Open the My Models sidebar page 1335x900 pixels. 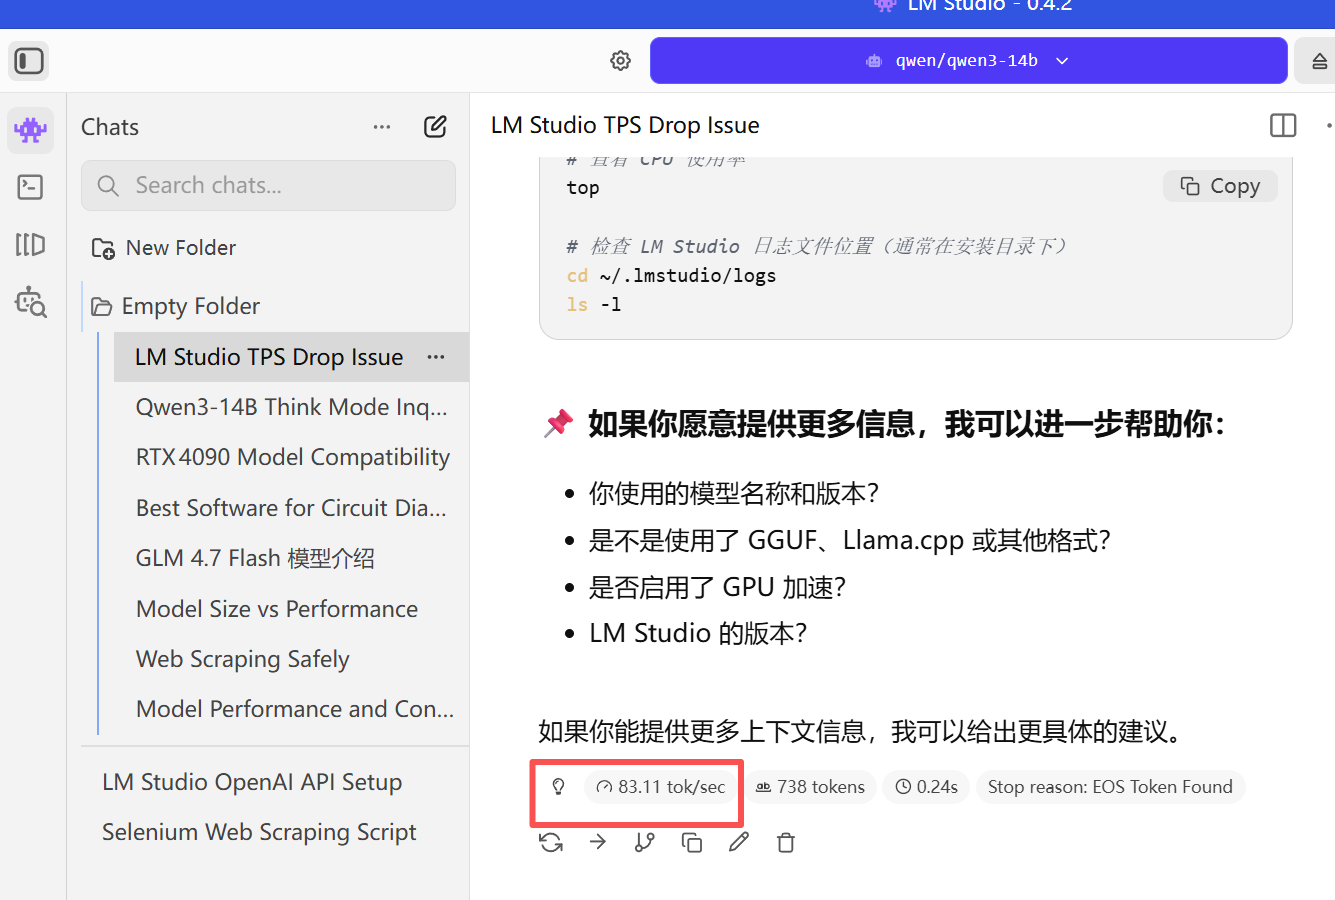click(x=30, y=244)
